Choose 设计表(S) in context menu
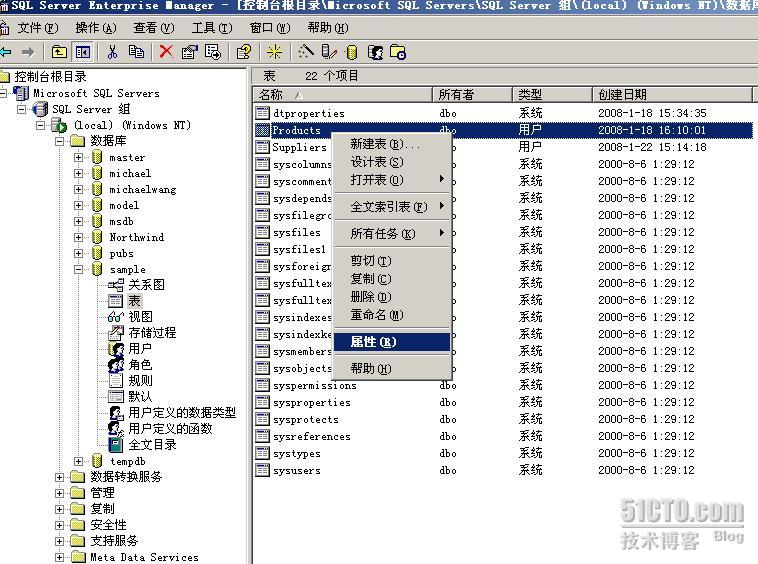This screenshot has width=758, height=564. 392,162
